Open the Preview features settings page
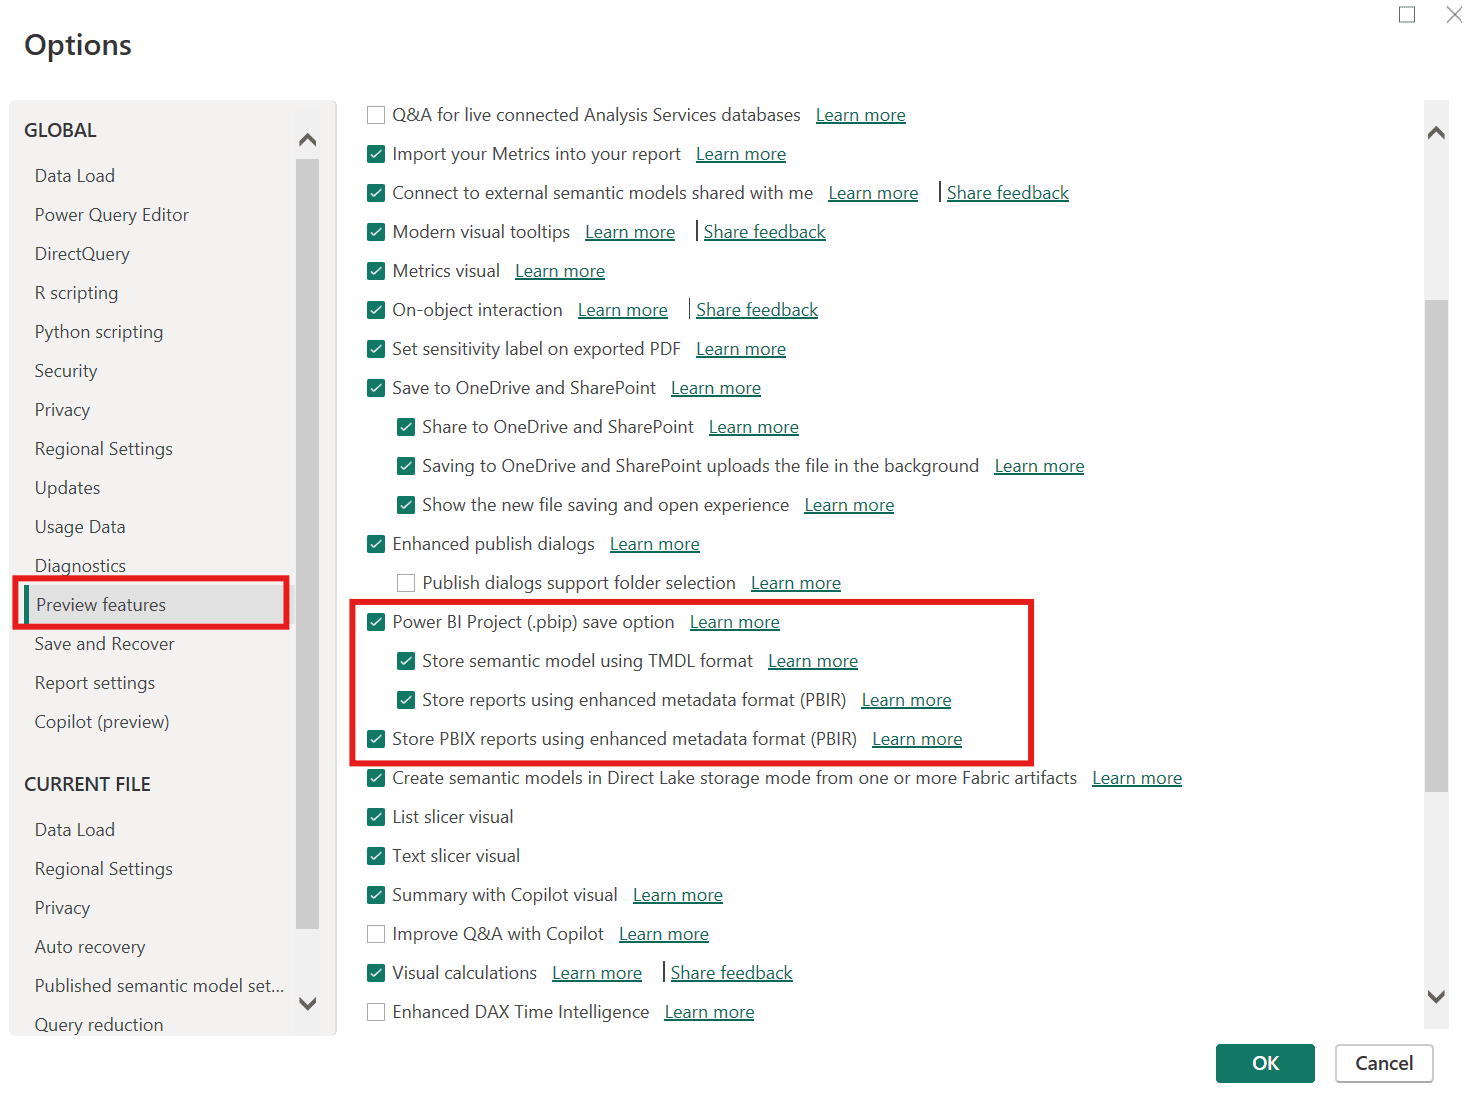The width and height of the screenshot is (1465, 1117). tap(101, 605)
